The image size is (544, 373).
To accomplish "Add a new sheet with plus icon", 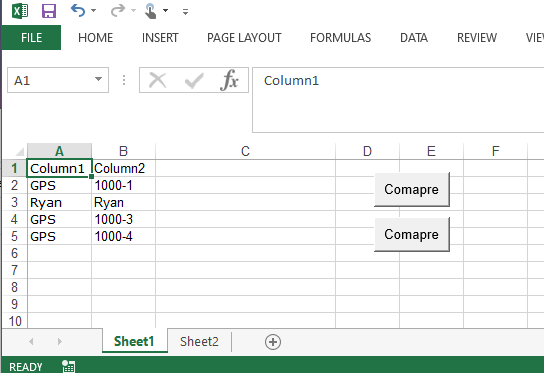I will click(x=273, y=342).
